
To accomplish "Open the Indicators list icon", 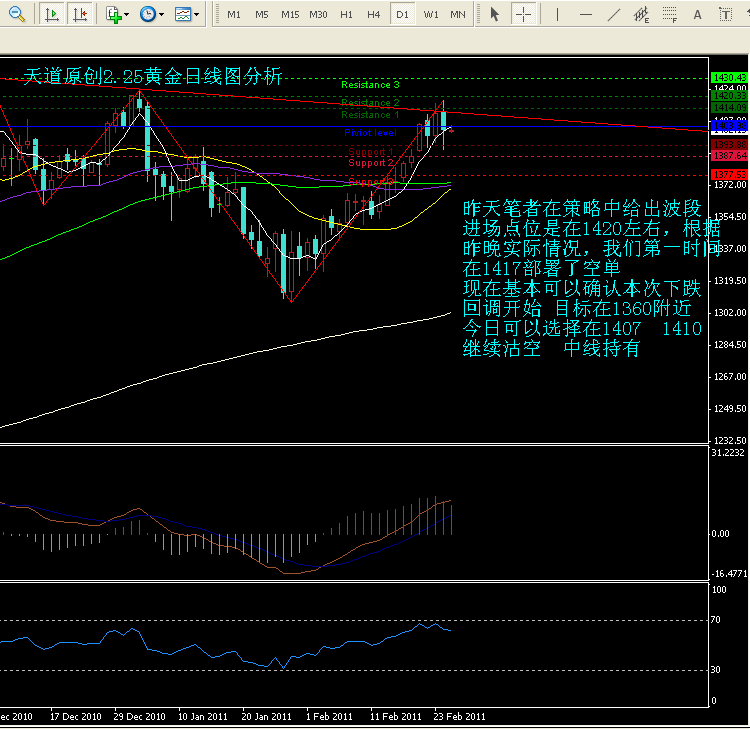I will [114, 15].
